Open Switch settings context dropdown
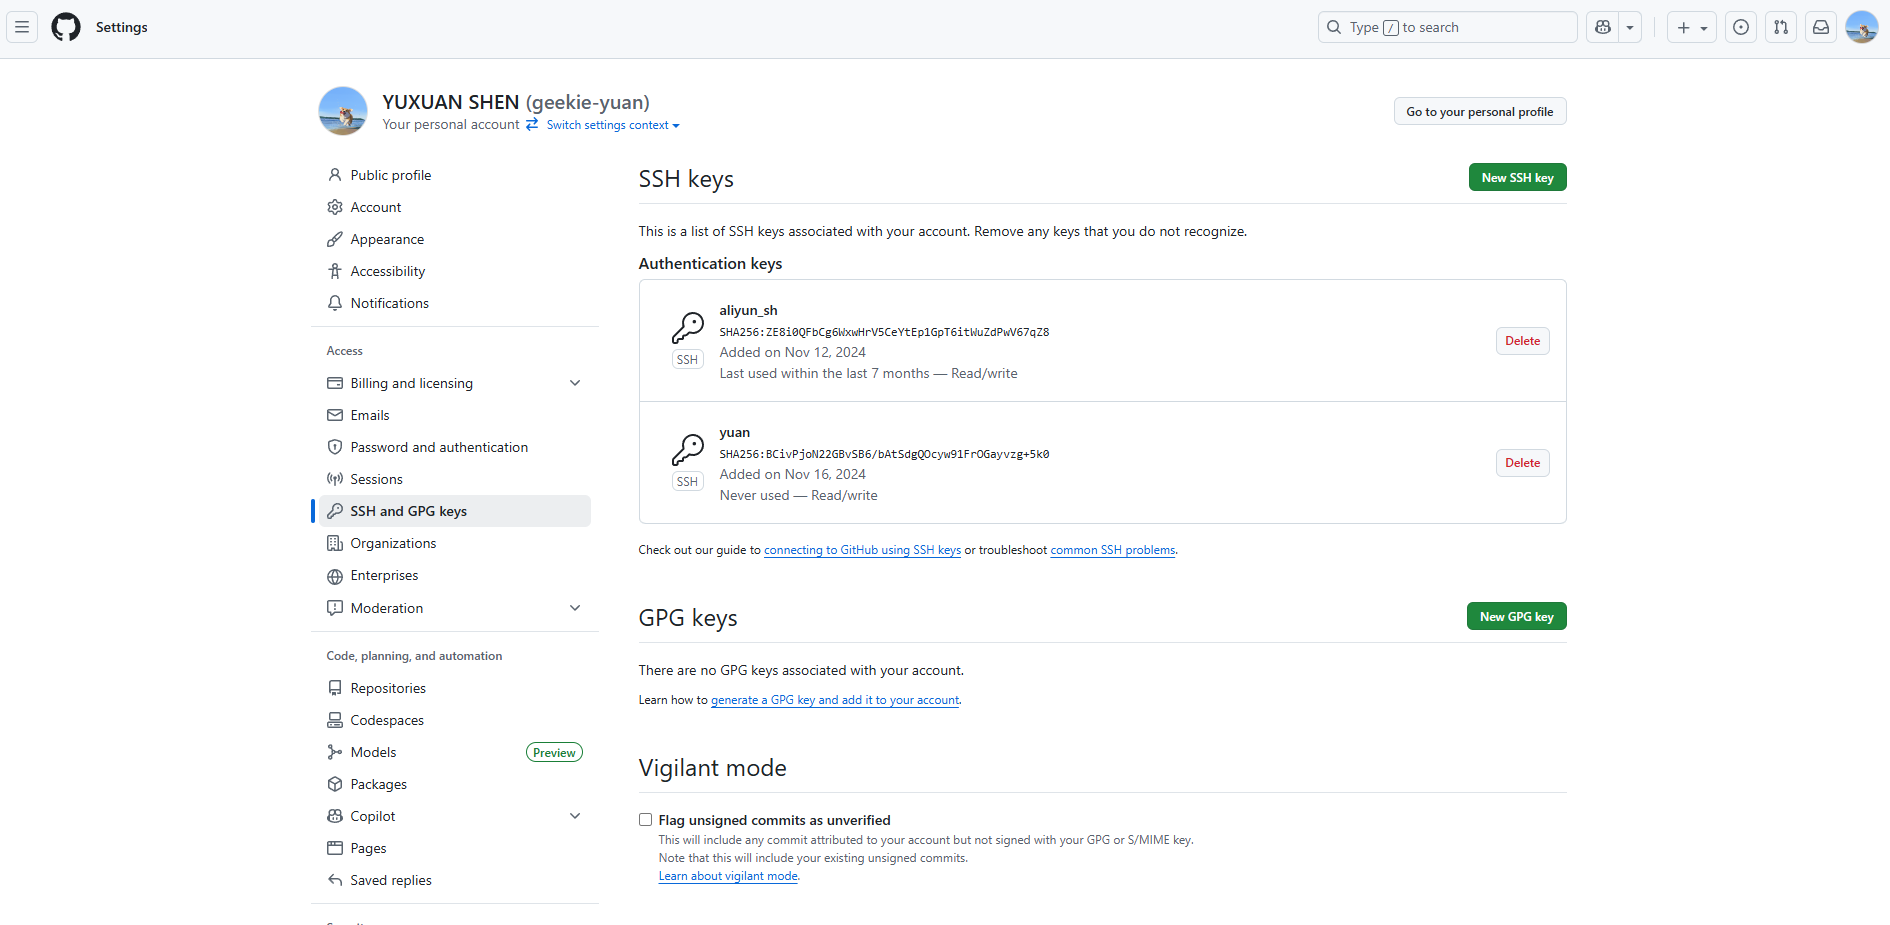Screen dimensions: 1890x925 coord(612,125)
